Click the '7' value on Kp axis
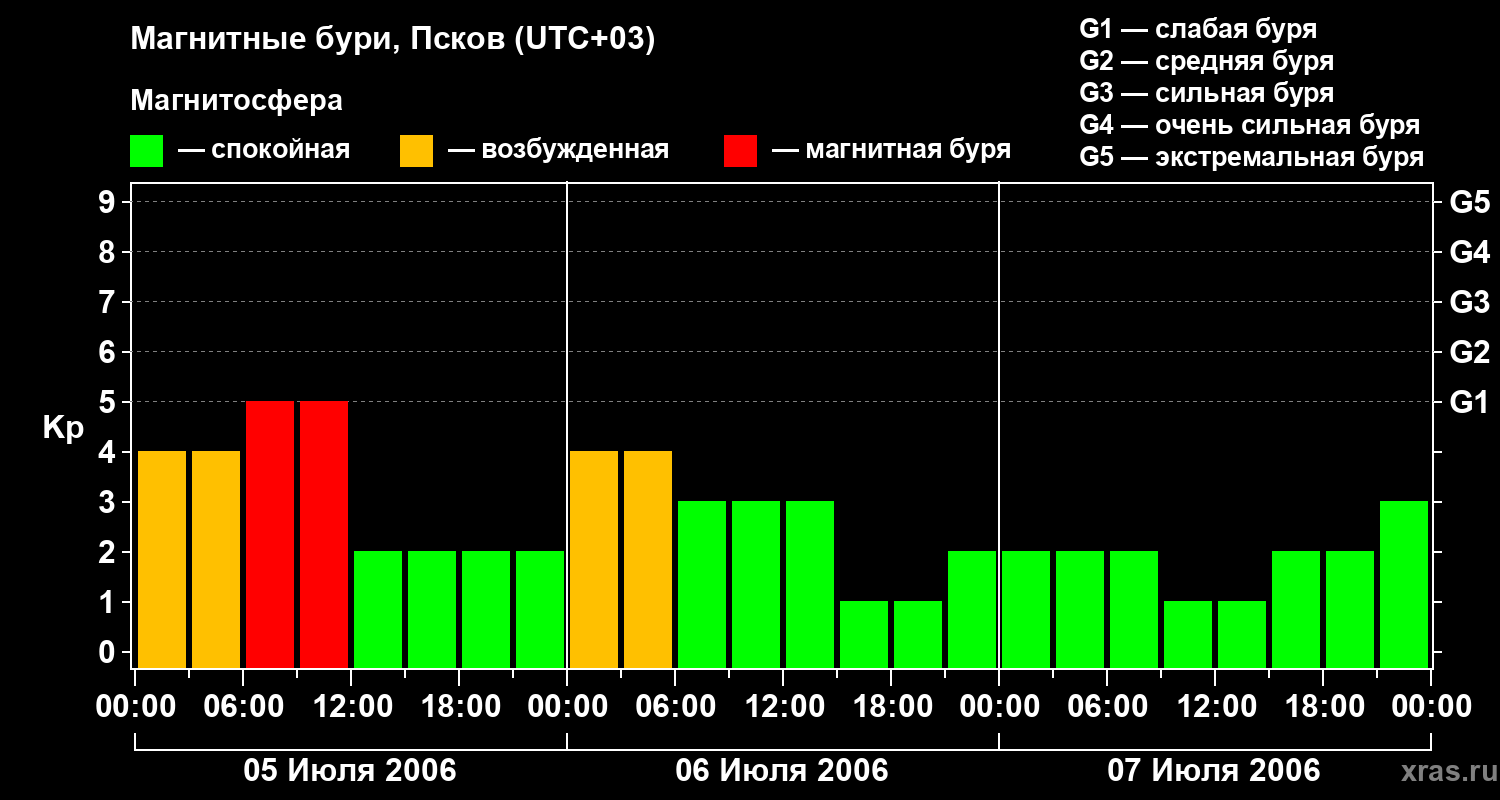 pyautogui.click(x=109, y=302)
